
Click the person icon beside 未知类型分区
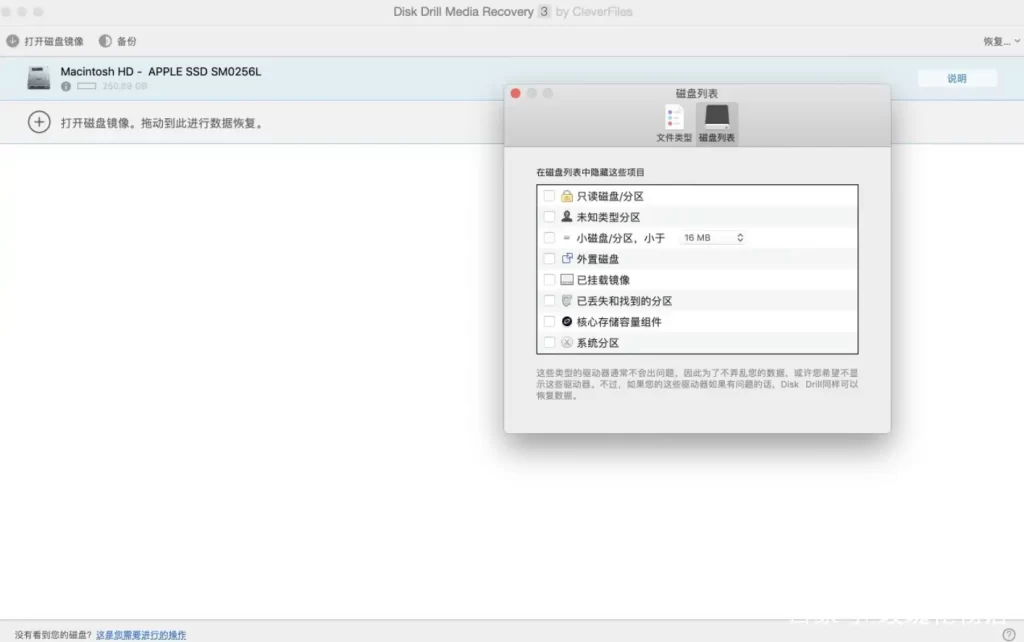[567, 216]
